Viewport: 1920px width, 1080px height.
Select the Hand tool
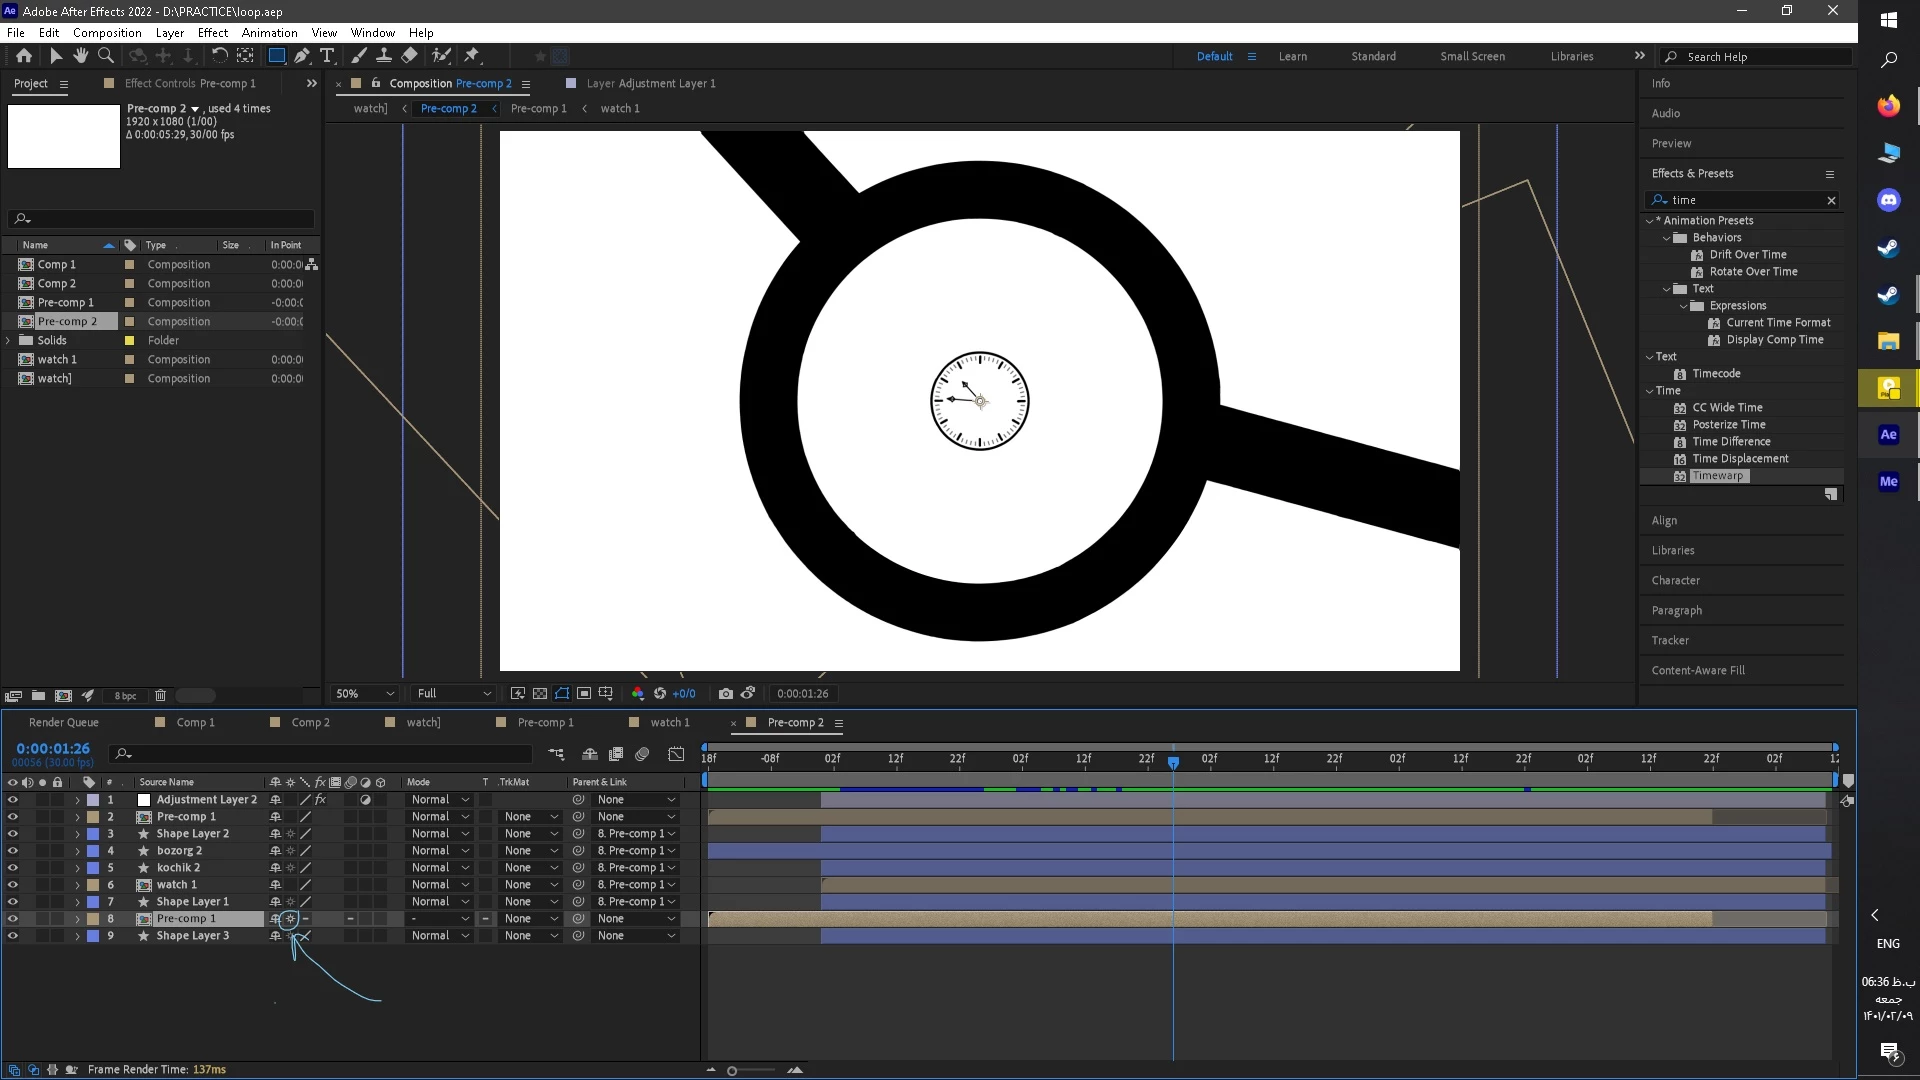click(81, 56)
